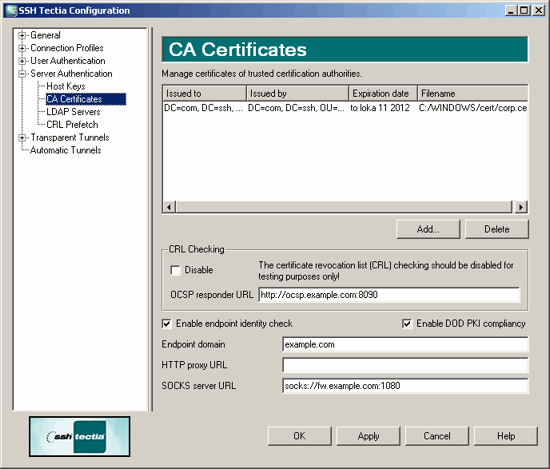Viewport: 550px width, 469px height.
Task: Select Server Authentication in the tree
Action: pos(71,73)
